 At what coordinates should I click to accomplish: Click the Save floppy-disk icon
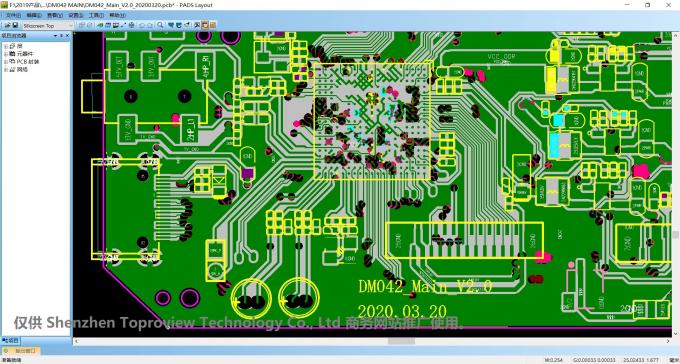click(x=15, y=25)
